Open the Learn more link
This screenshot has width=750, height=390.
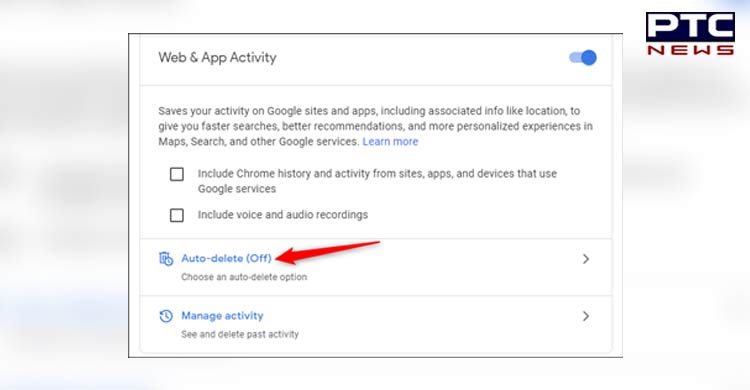point(390,142)
